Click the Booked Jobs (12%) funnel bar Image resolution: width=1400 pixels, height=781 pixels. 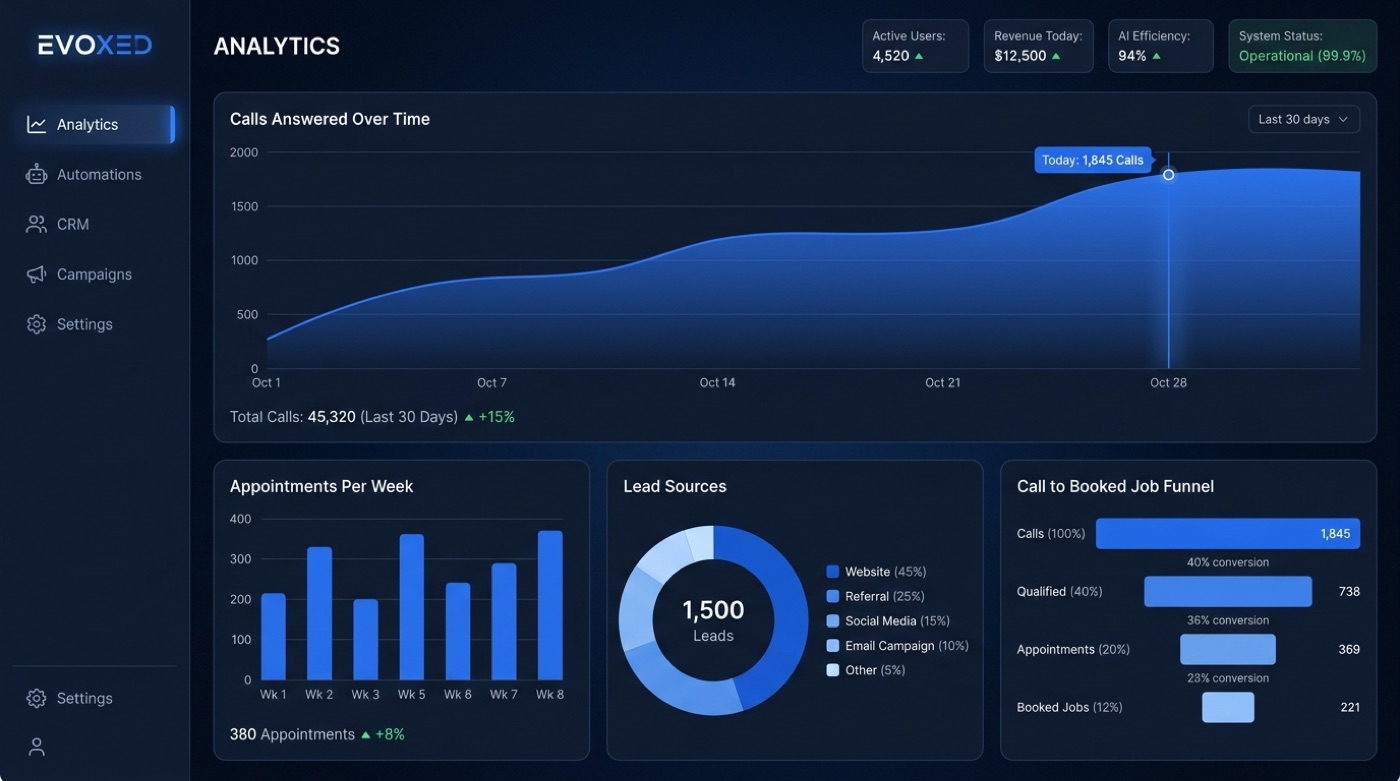1228,707
